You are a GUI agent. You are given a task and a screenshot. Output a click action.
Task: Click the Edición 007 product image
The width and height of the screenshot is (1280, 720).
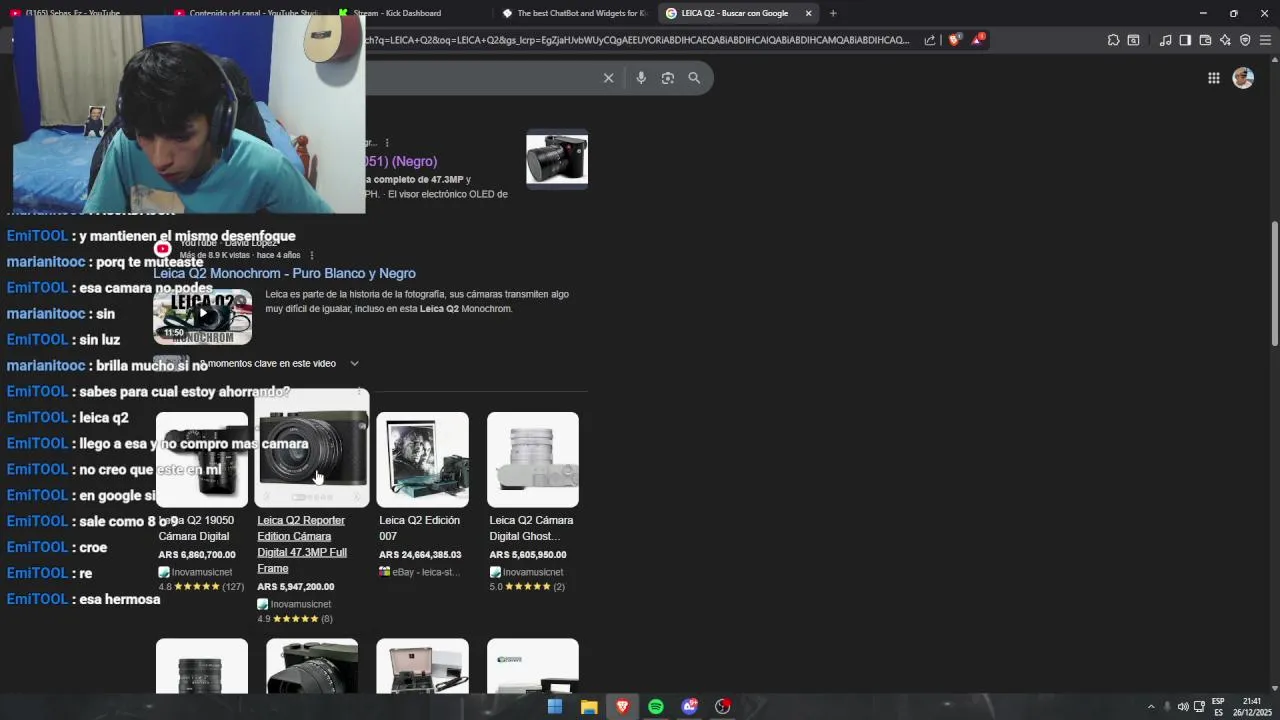tap(422, 459)
